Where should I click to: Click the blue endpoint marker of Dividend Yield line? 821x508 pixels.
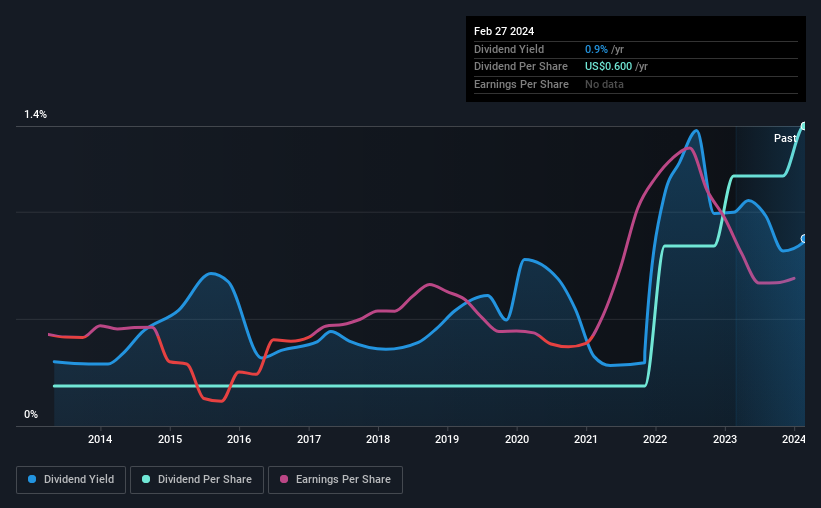point(804,239)
